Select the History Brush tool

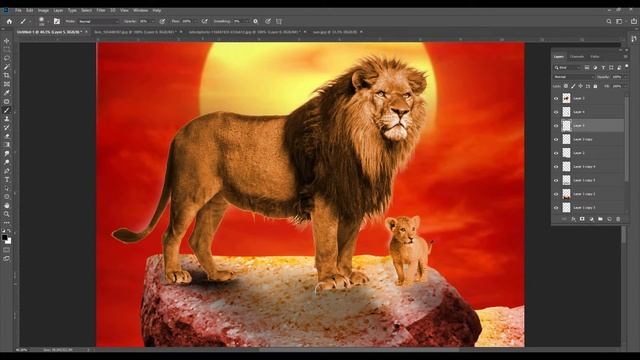coord(7,127)
